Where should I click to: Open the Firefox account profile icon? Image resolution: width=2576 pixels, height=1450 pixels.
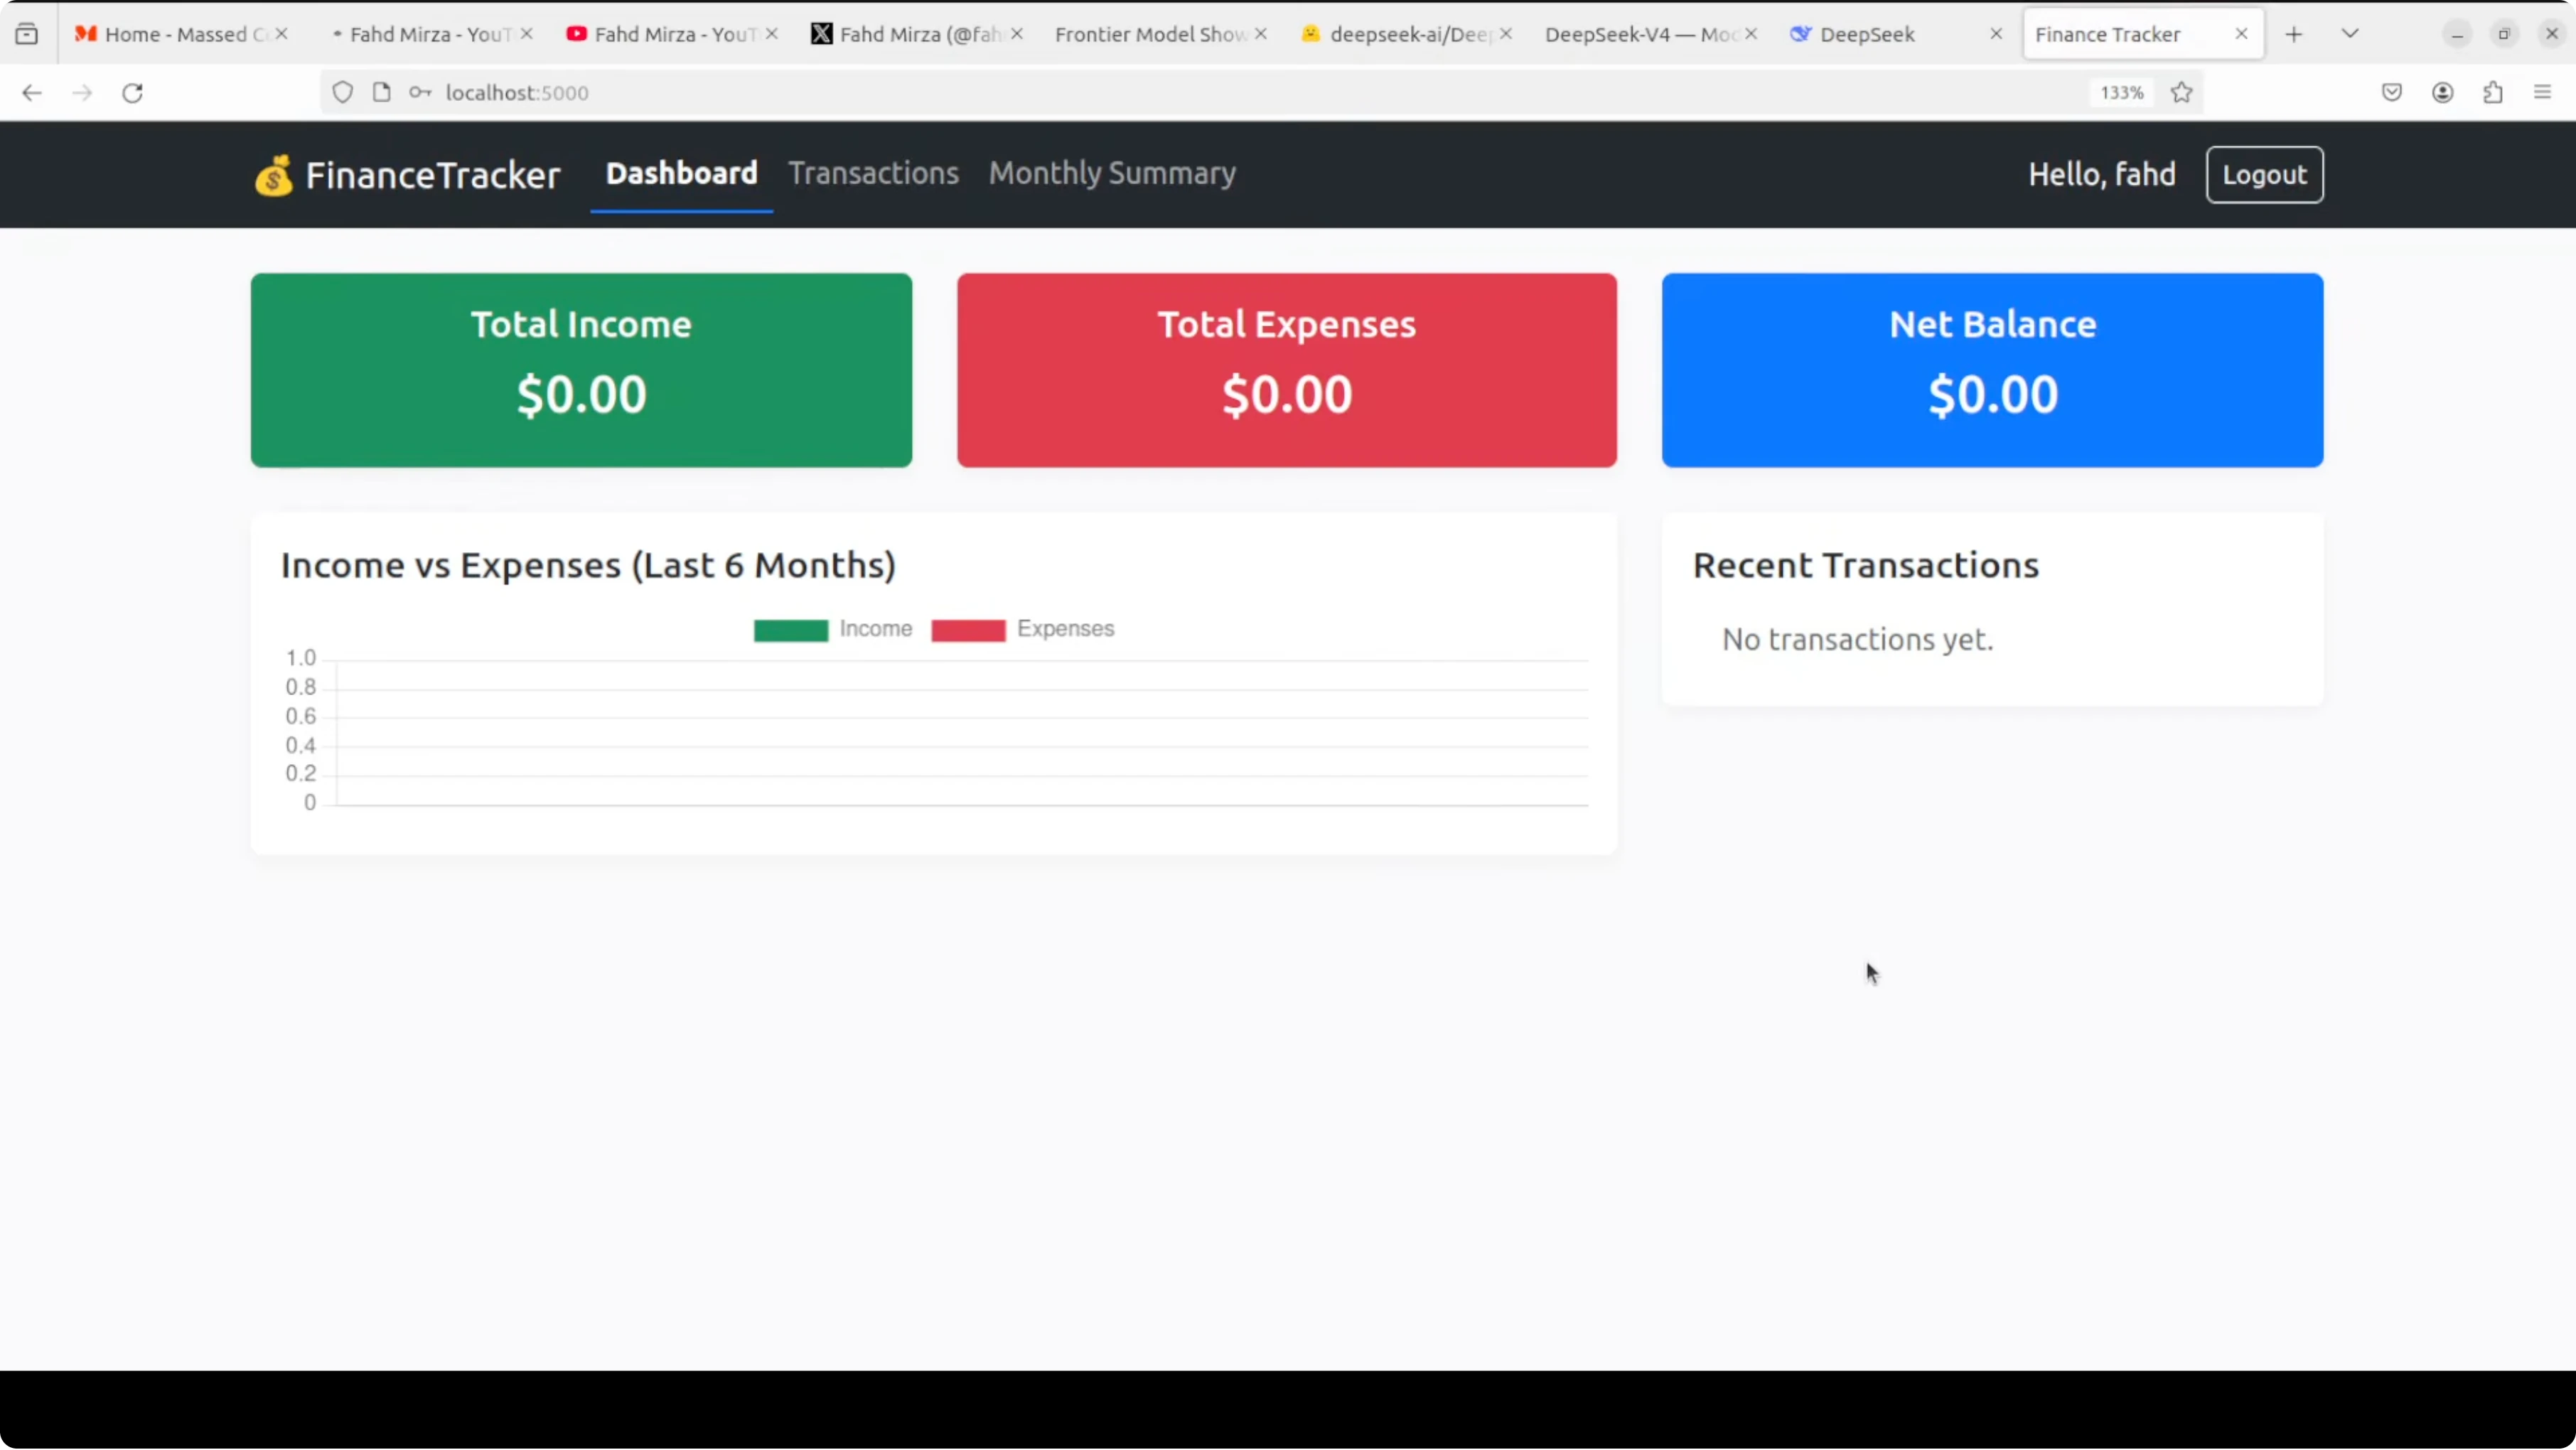[2442, 93]
